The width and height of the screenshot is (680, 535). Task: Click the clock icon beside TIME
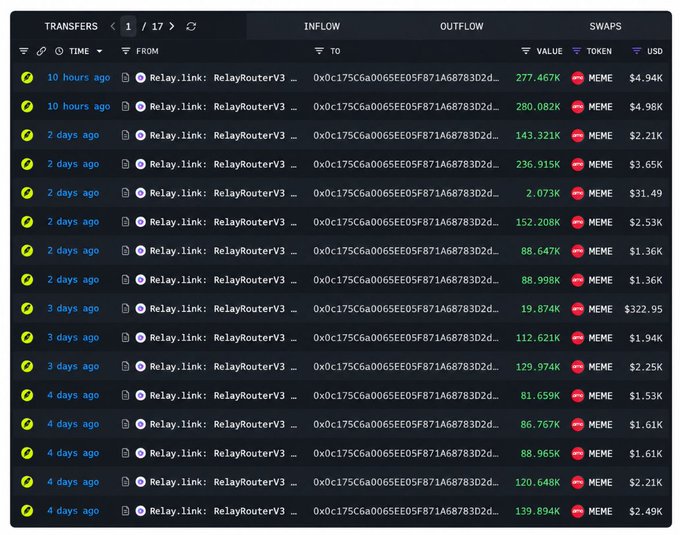[59, 51]
